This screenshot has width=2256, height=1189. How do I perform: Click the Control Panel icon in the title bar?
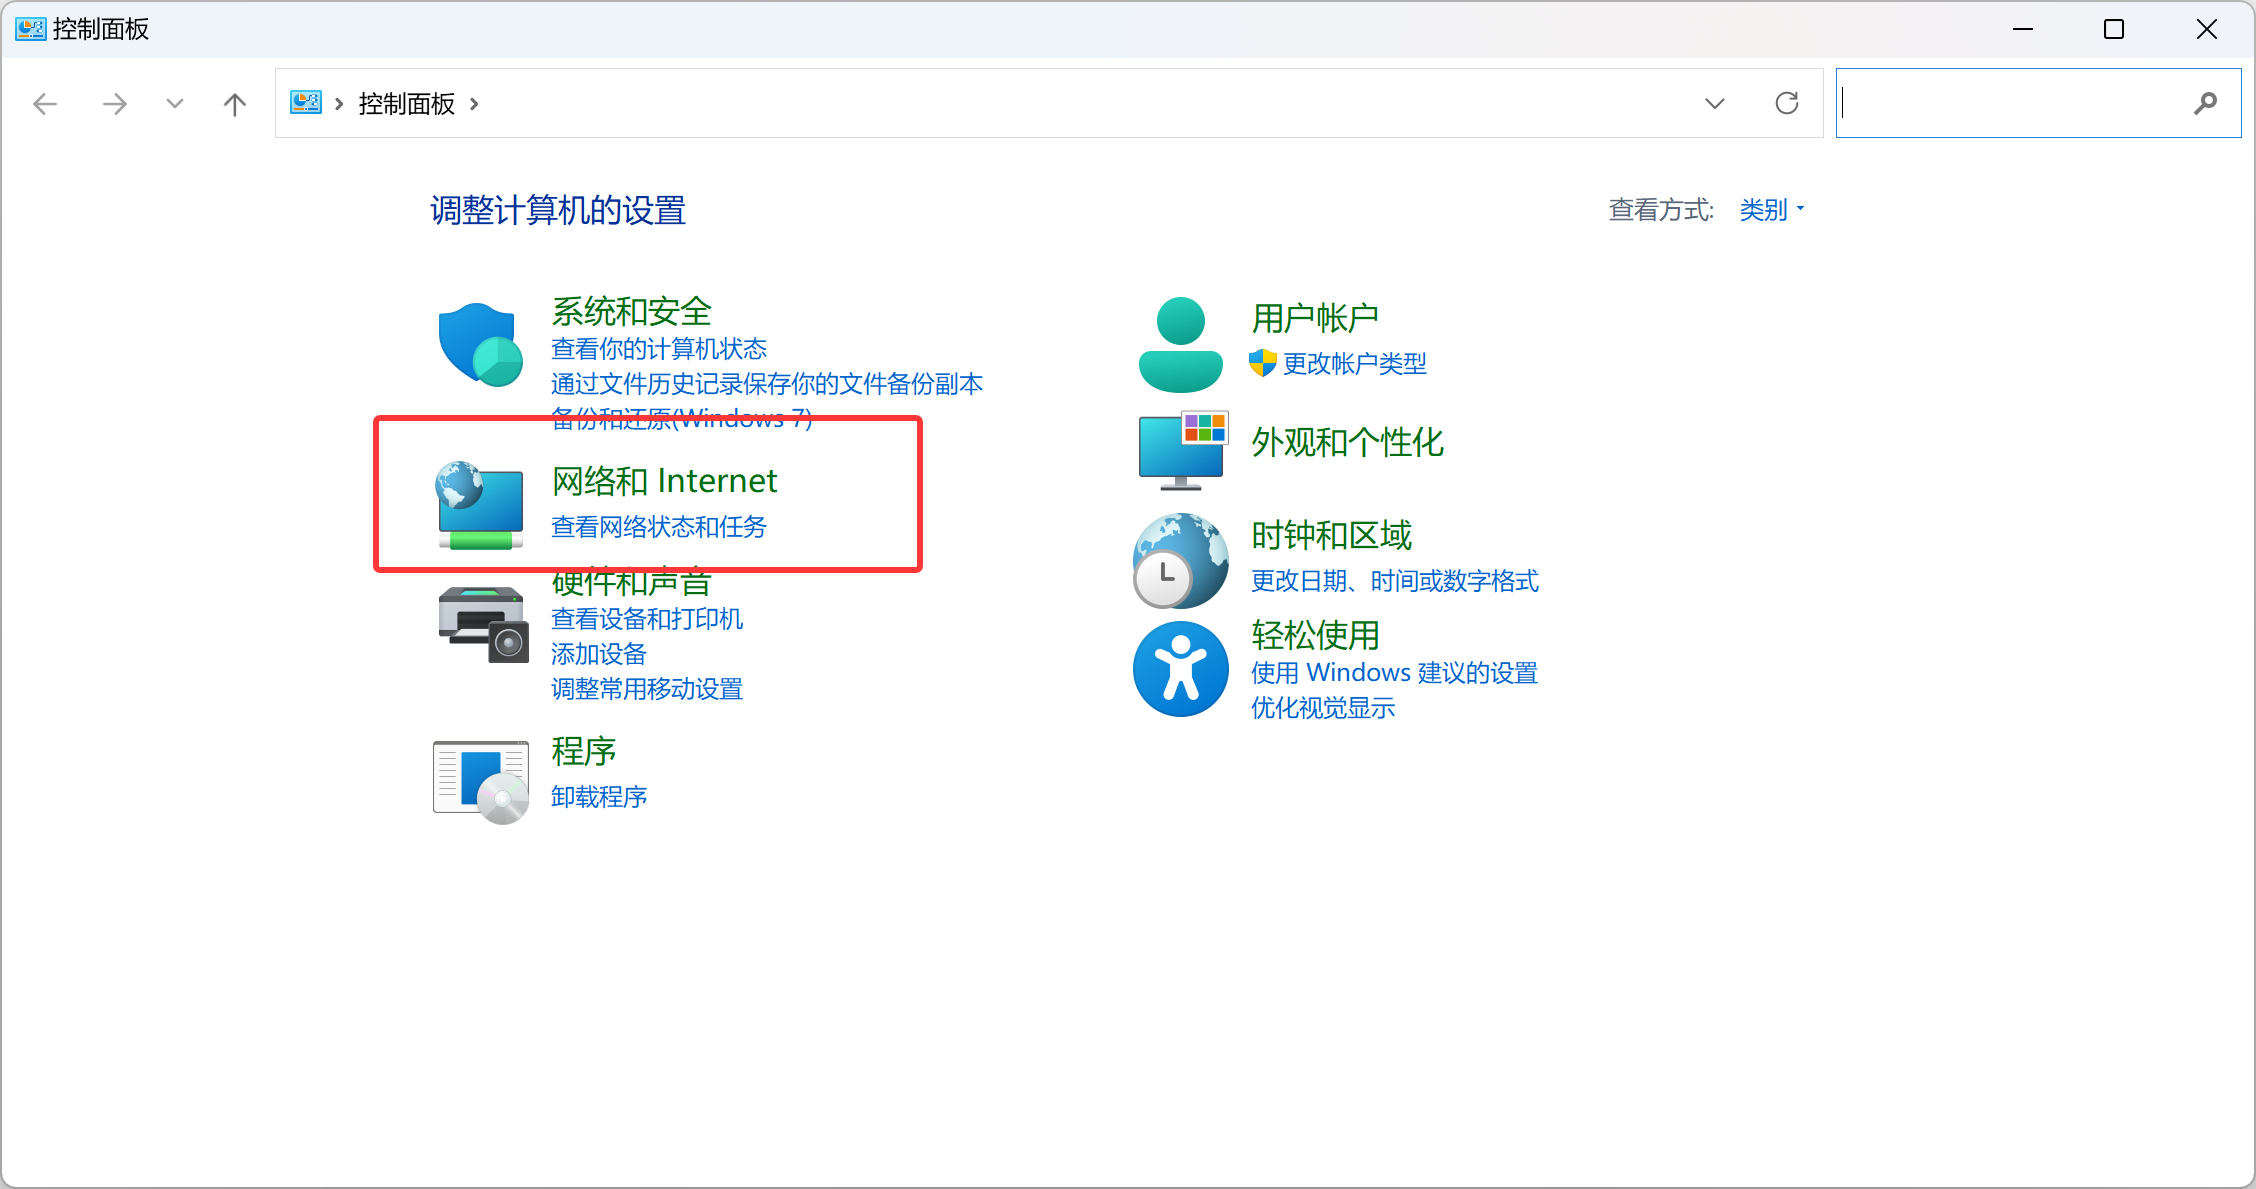click(x=29, y=29)
